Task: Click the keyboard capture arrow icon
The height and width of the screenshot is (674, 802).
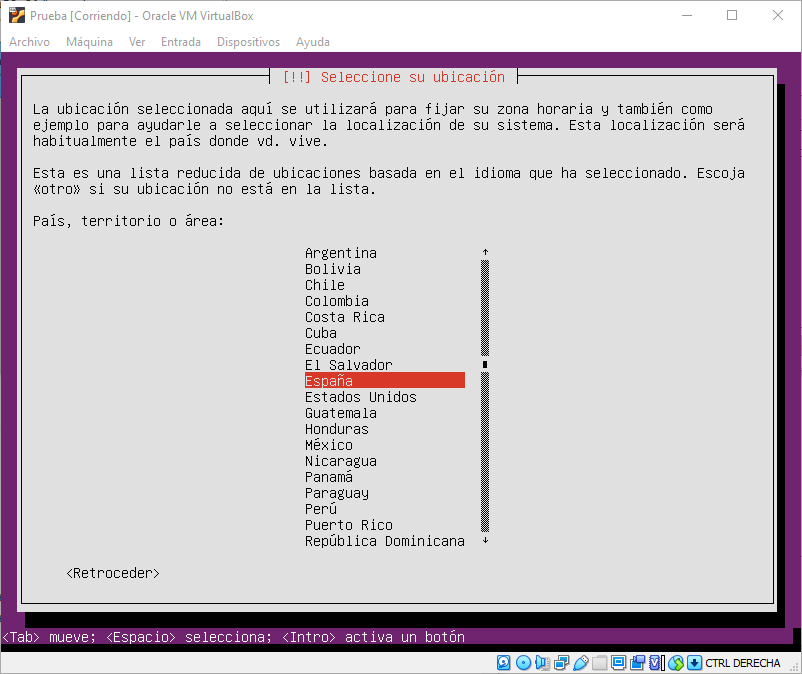Action: coord(694,663)
